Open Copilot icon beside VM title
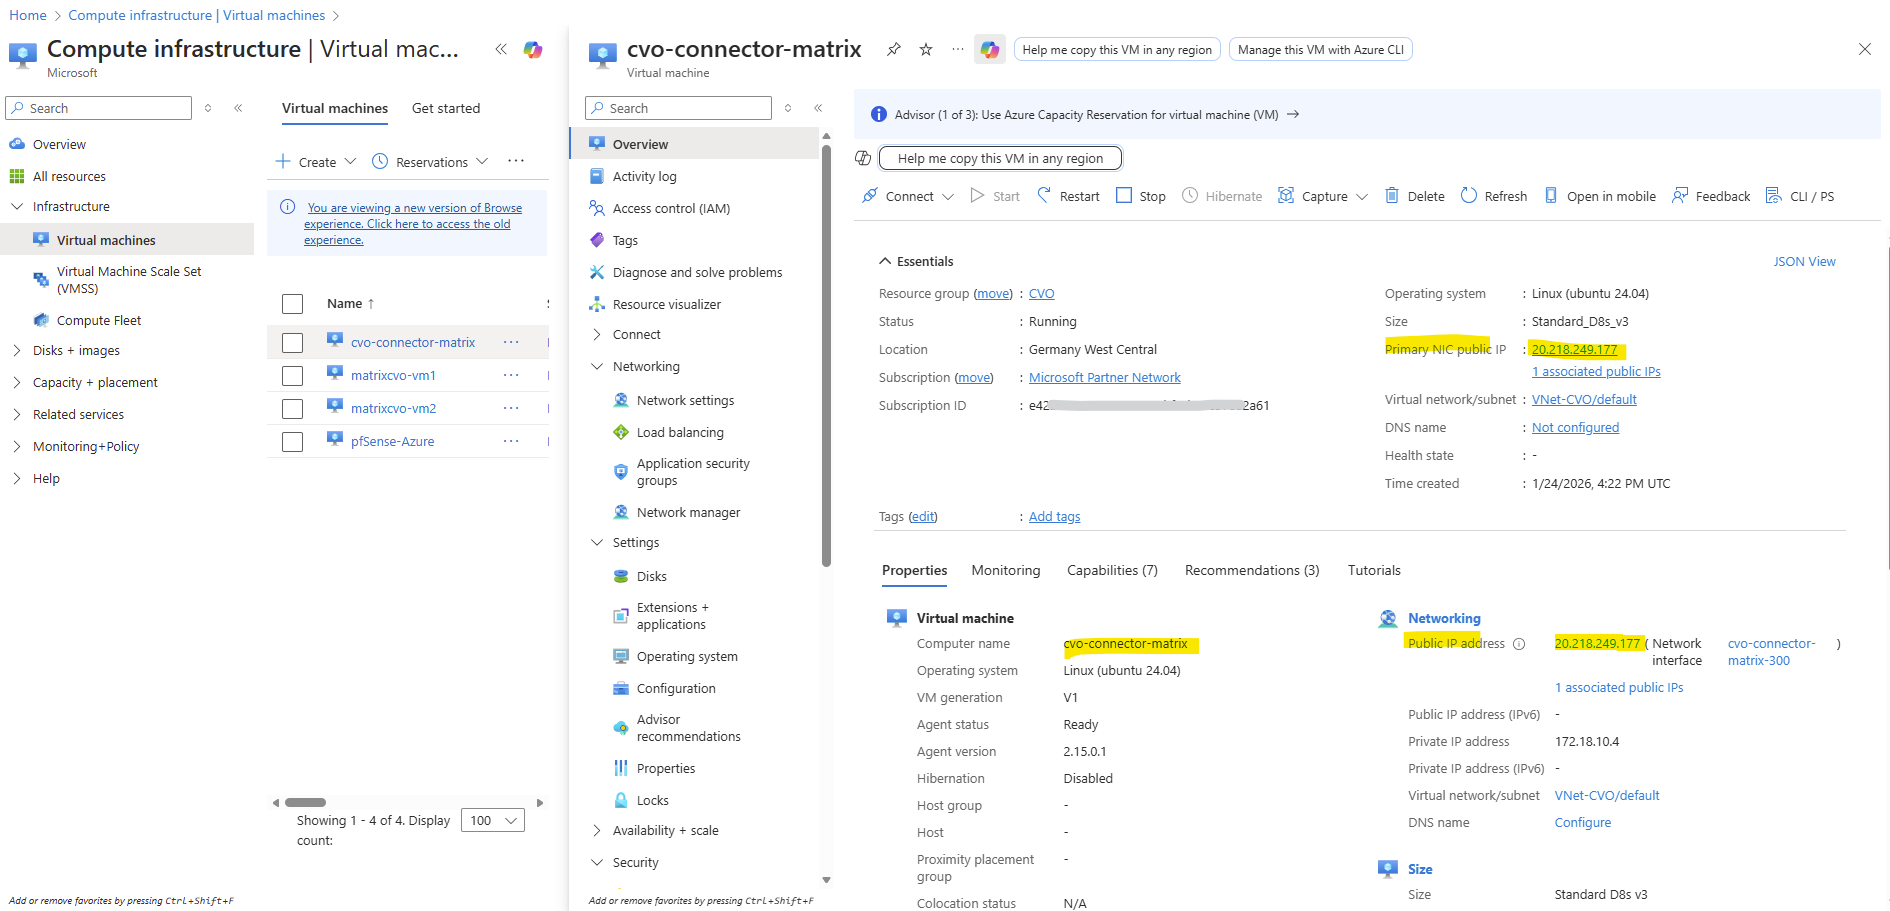Image resolution: width=1890 pixels, height=912 pixels. coord(989,50)
